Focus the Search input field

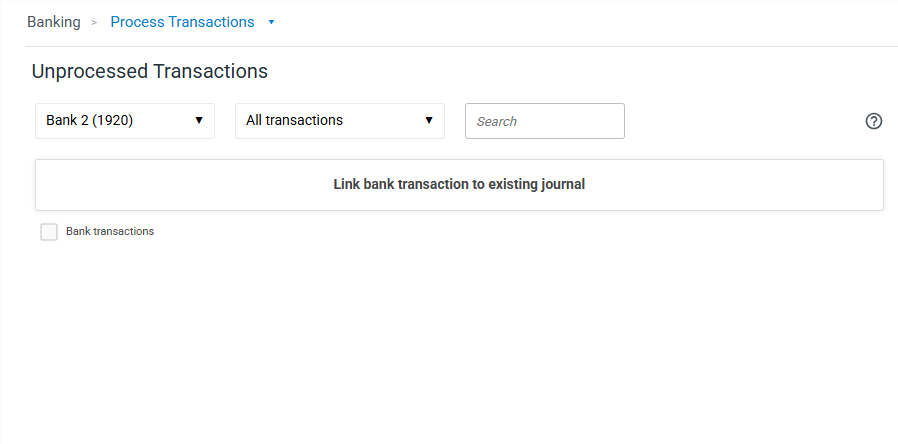point(545,121)
